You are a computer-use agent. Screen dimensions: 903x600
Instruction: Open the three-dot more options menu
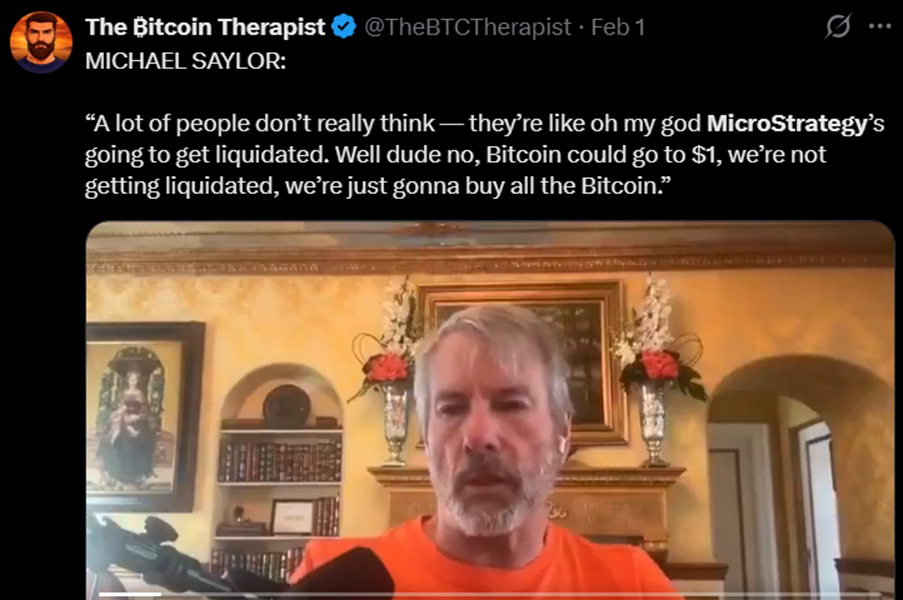click(880, 26)
